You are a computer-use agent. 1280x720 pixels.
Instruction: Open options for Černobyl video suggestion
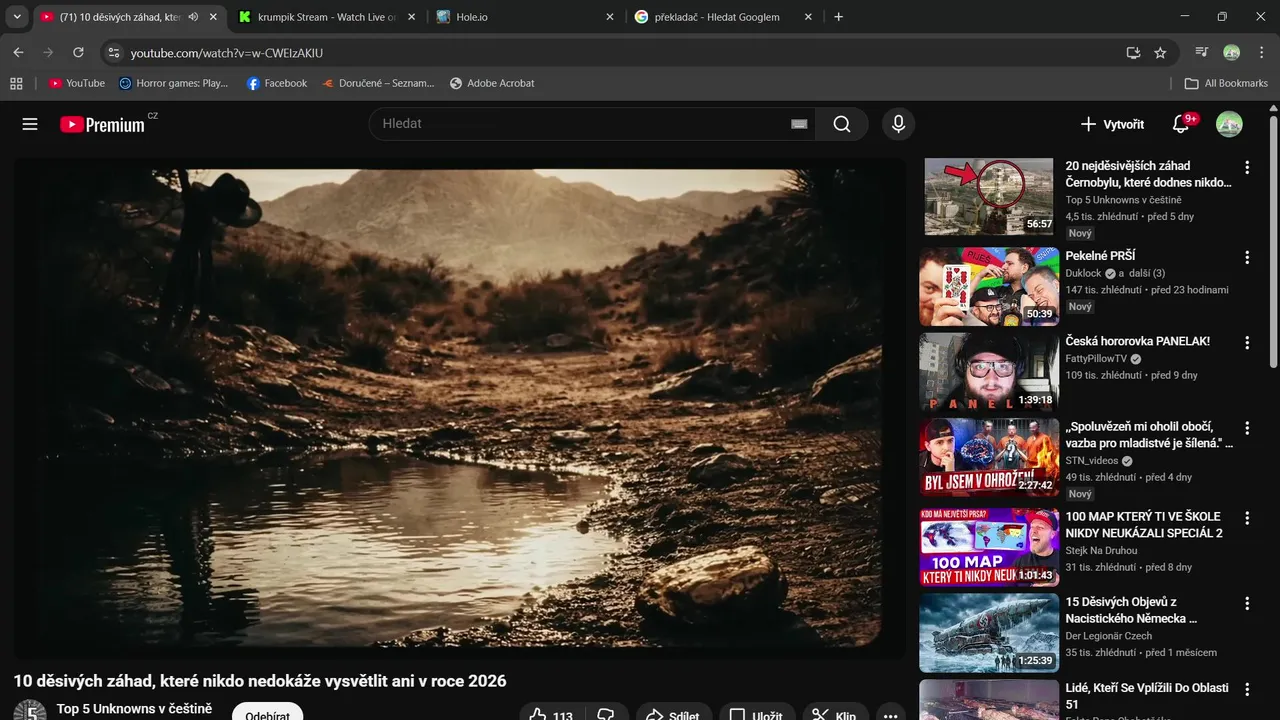point(1246,167)
